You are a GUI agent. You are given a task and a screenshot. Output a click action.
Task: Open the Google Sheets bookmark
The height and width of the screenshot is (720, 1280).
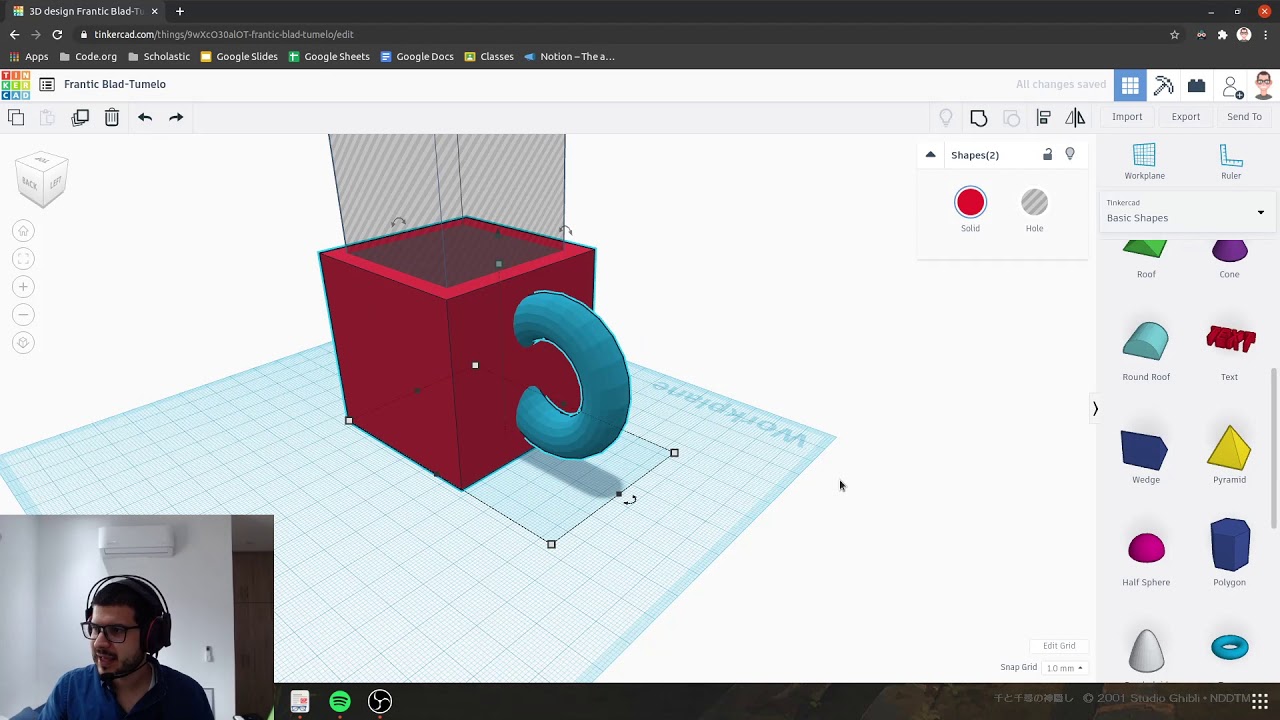pos(328,57)
